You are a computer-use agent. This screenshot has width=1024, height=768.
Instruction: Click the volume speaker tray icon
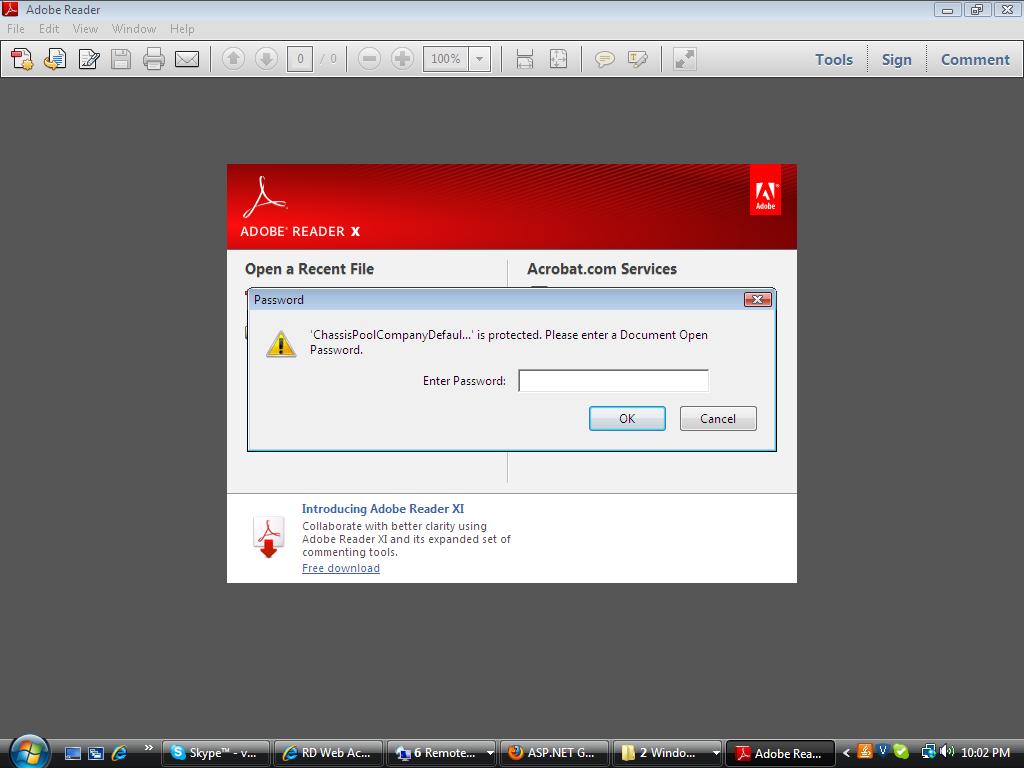click(947, 752)
